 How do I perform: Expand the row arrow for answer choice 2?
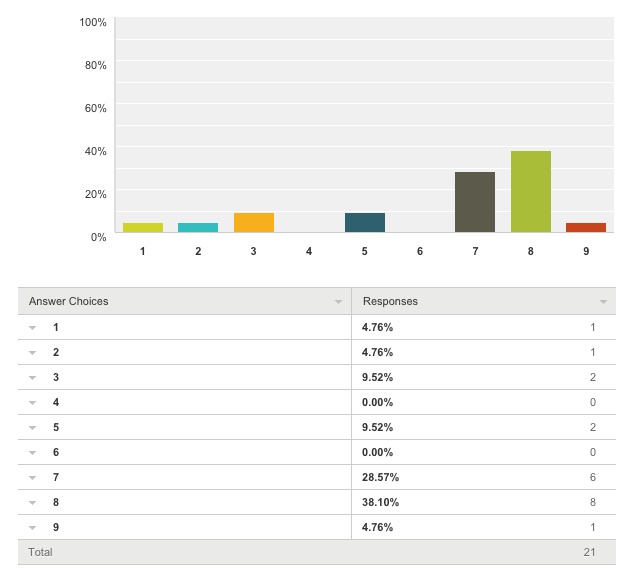click(x=33, y=353)
